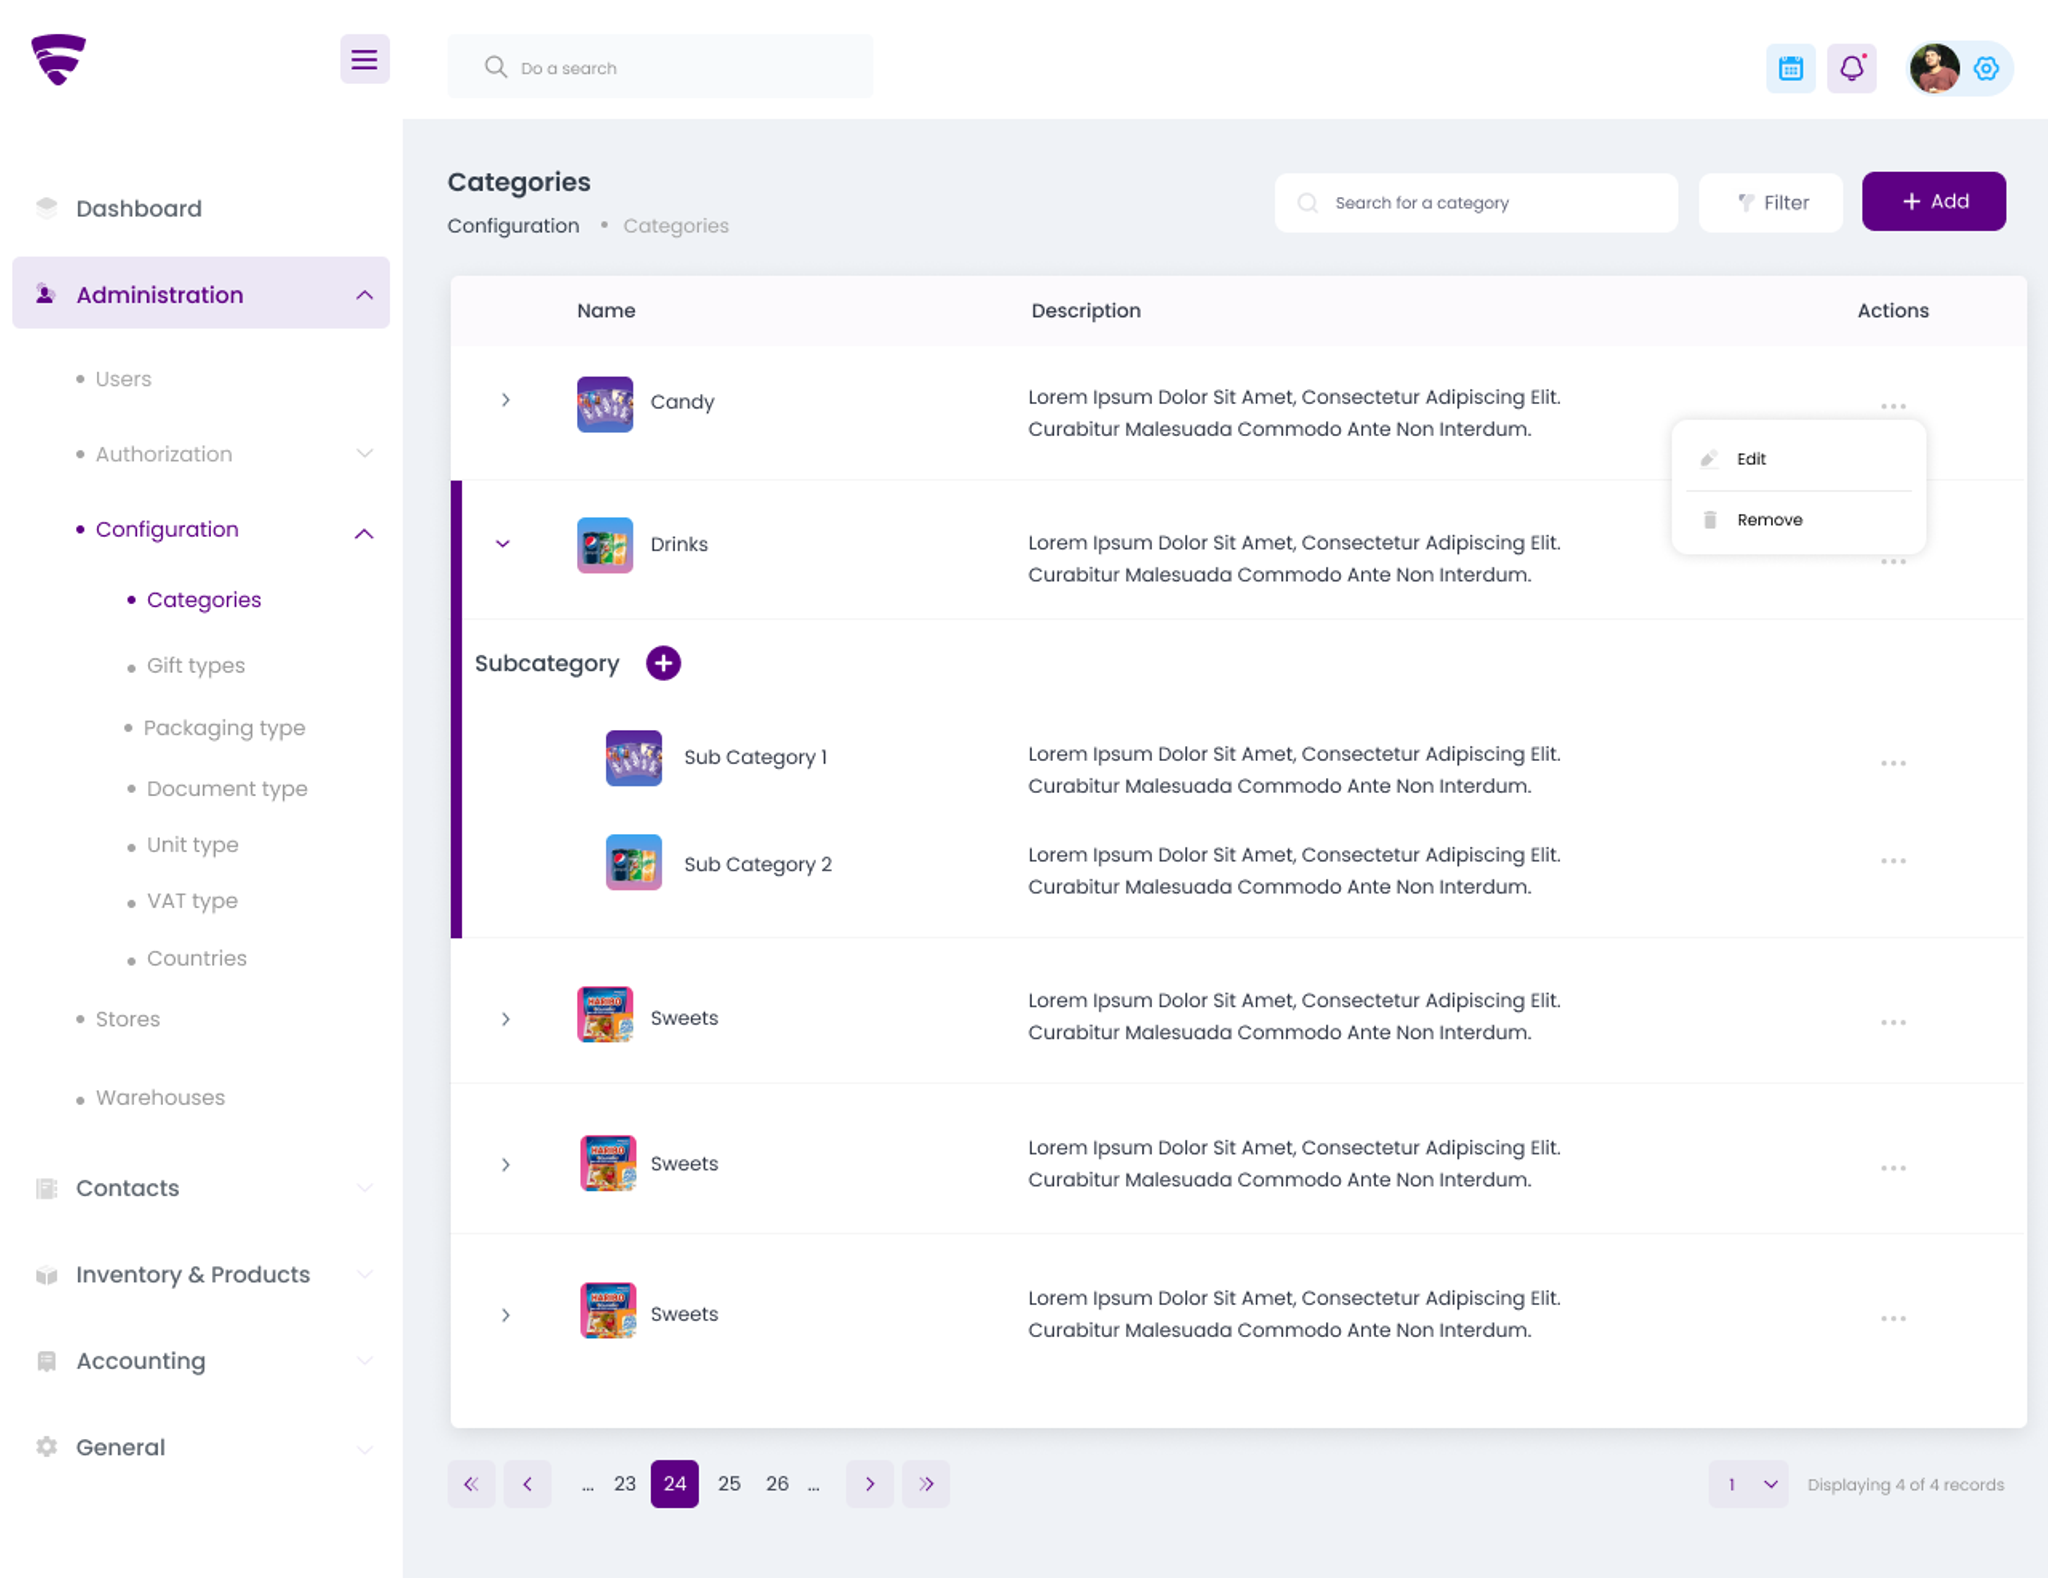Image resolution: width=2048 pixels, height=1578 pixels.
Task: Click the user profile avatar
Action: pyautogui.click(x=1934, y=68)
